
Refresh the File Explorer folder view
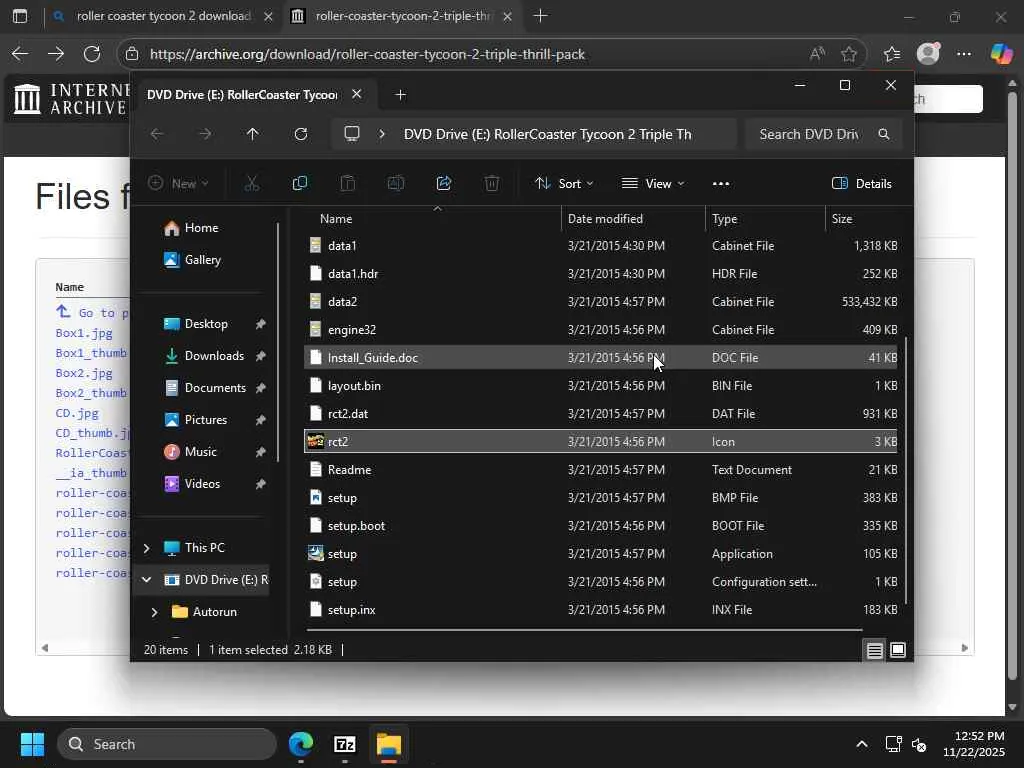click(x=301, y=134)
